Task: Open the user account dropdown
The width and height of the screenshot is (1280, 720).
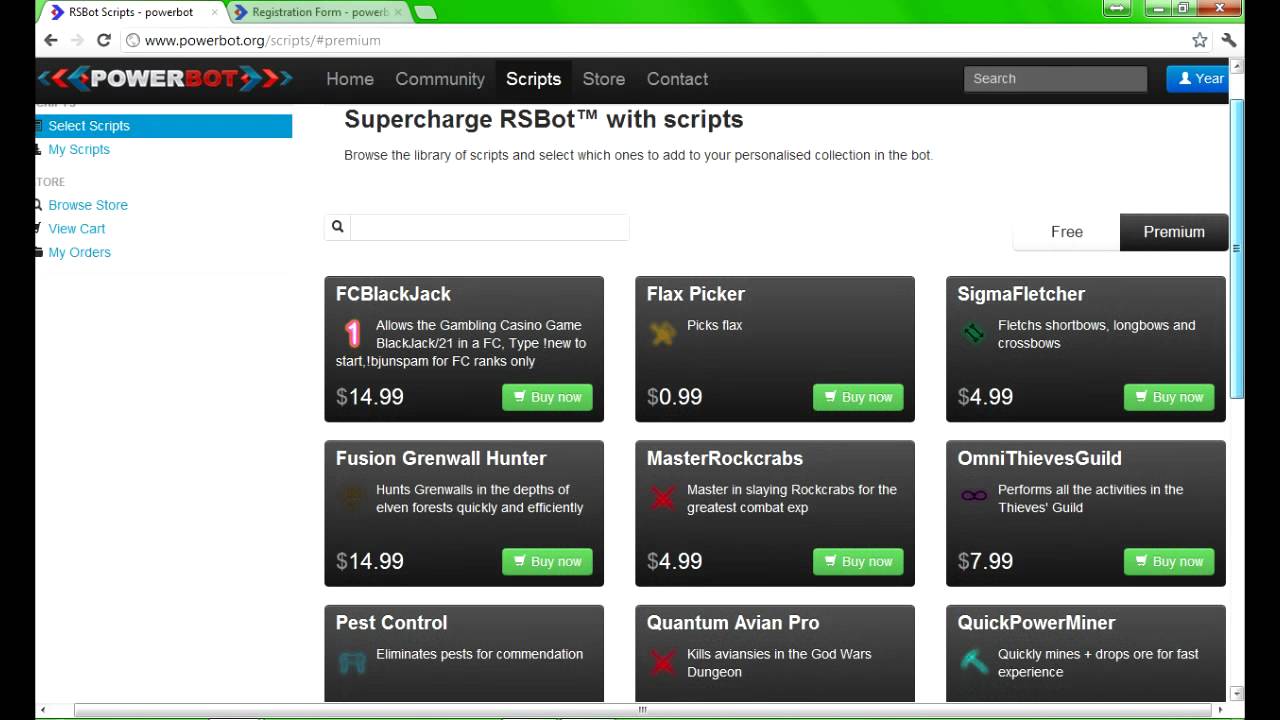Action: 1198,79
